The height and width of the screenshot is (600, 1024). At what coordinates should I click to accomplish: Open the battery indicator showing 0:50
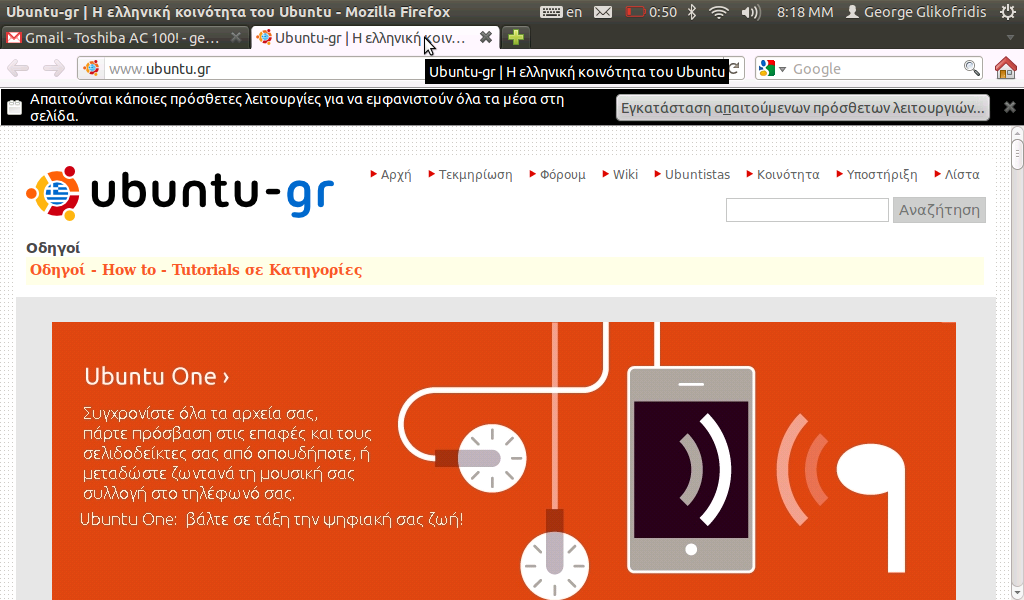(651, 12)
